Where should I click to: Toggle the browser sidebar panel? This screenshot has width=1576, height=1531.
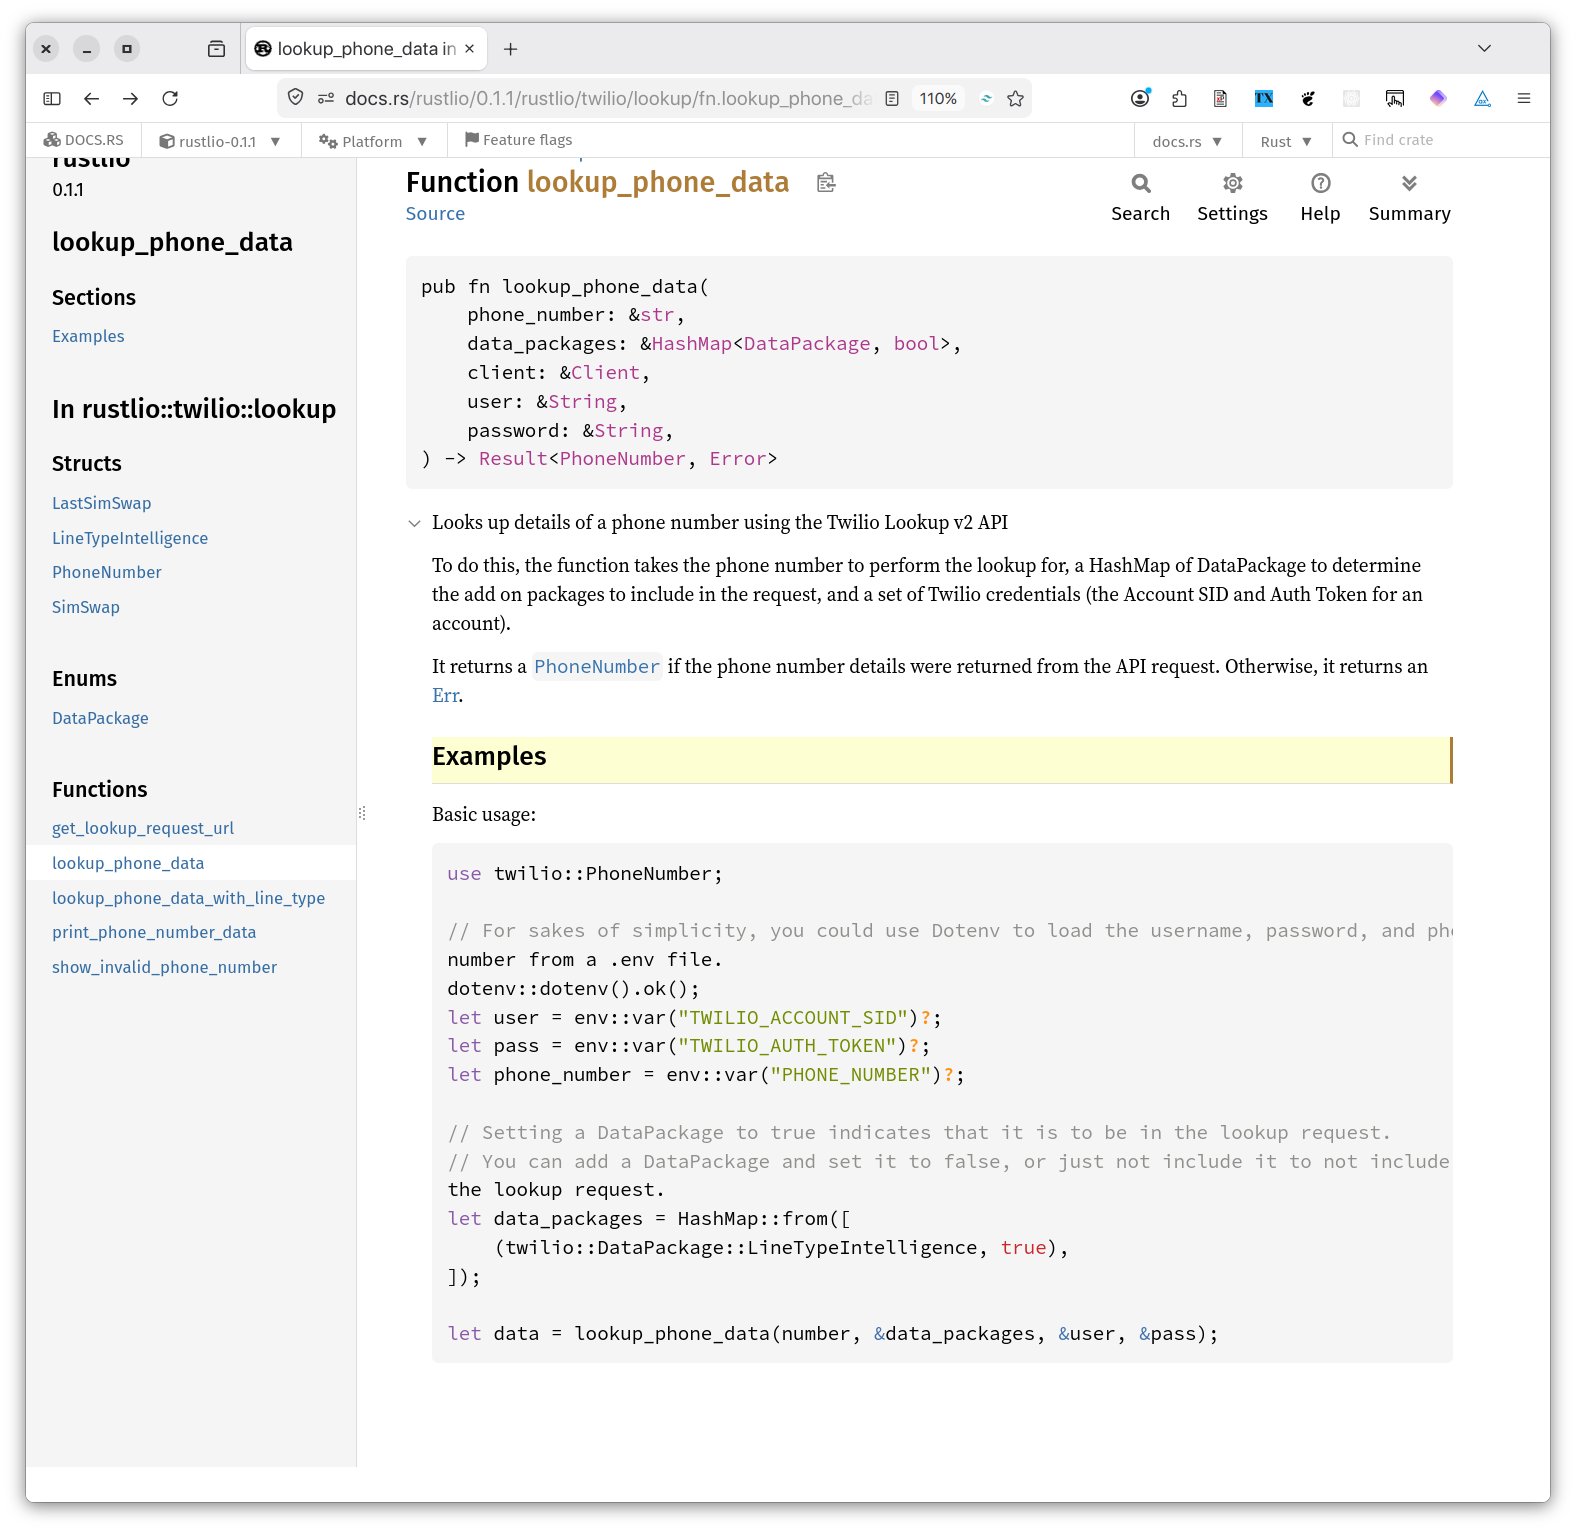[x=52, y=99]
